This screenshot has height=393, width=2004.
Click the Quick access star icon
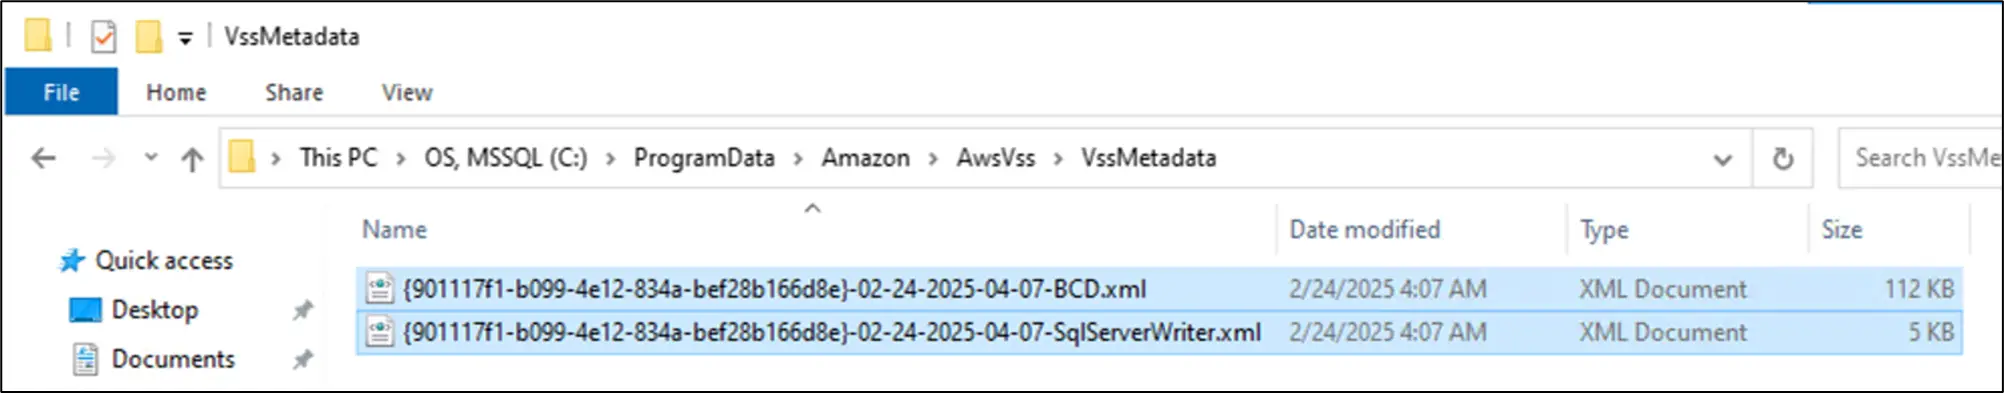pyautogui.click(x=72, y=261)
